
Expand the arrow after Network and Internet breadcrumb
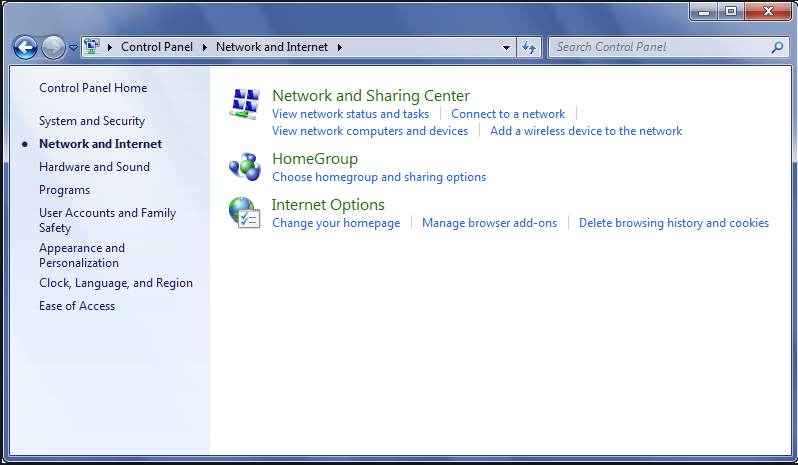coord(339,47)
